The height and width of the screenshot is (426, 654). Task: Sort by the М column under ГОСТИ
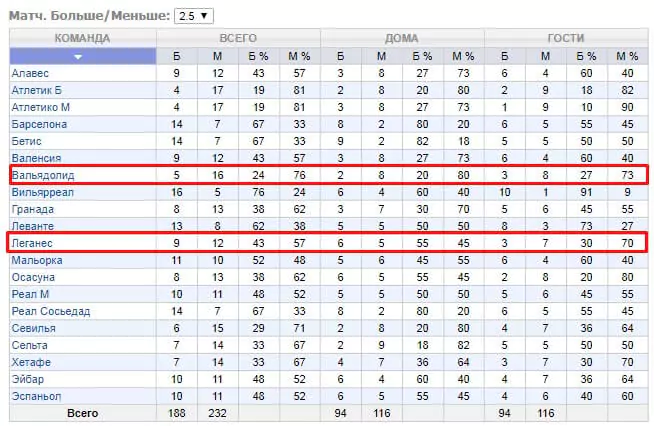point(545,56)
